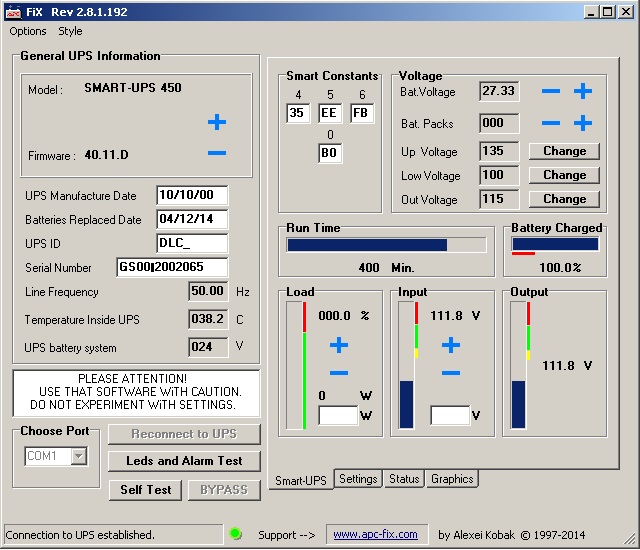640x550 pixels.
Task: Click Change button for Up Voltage
Action: coord(564,151)
